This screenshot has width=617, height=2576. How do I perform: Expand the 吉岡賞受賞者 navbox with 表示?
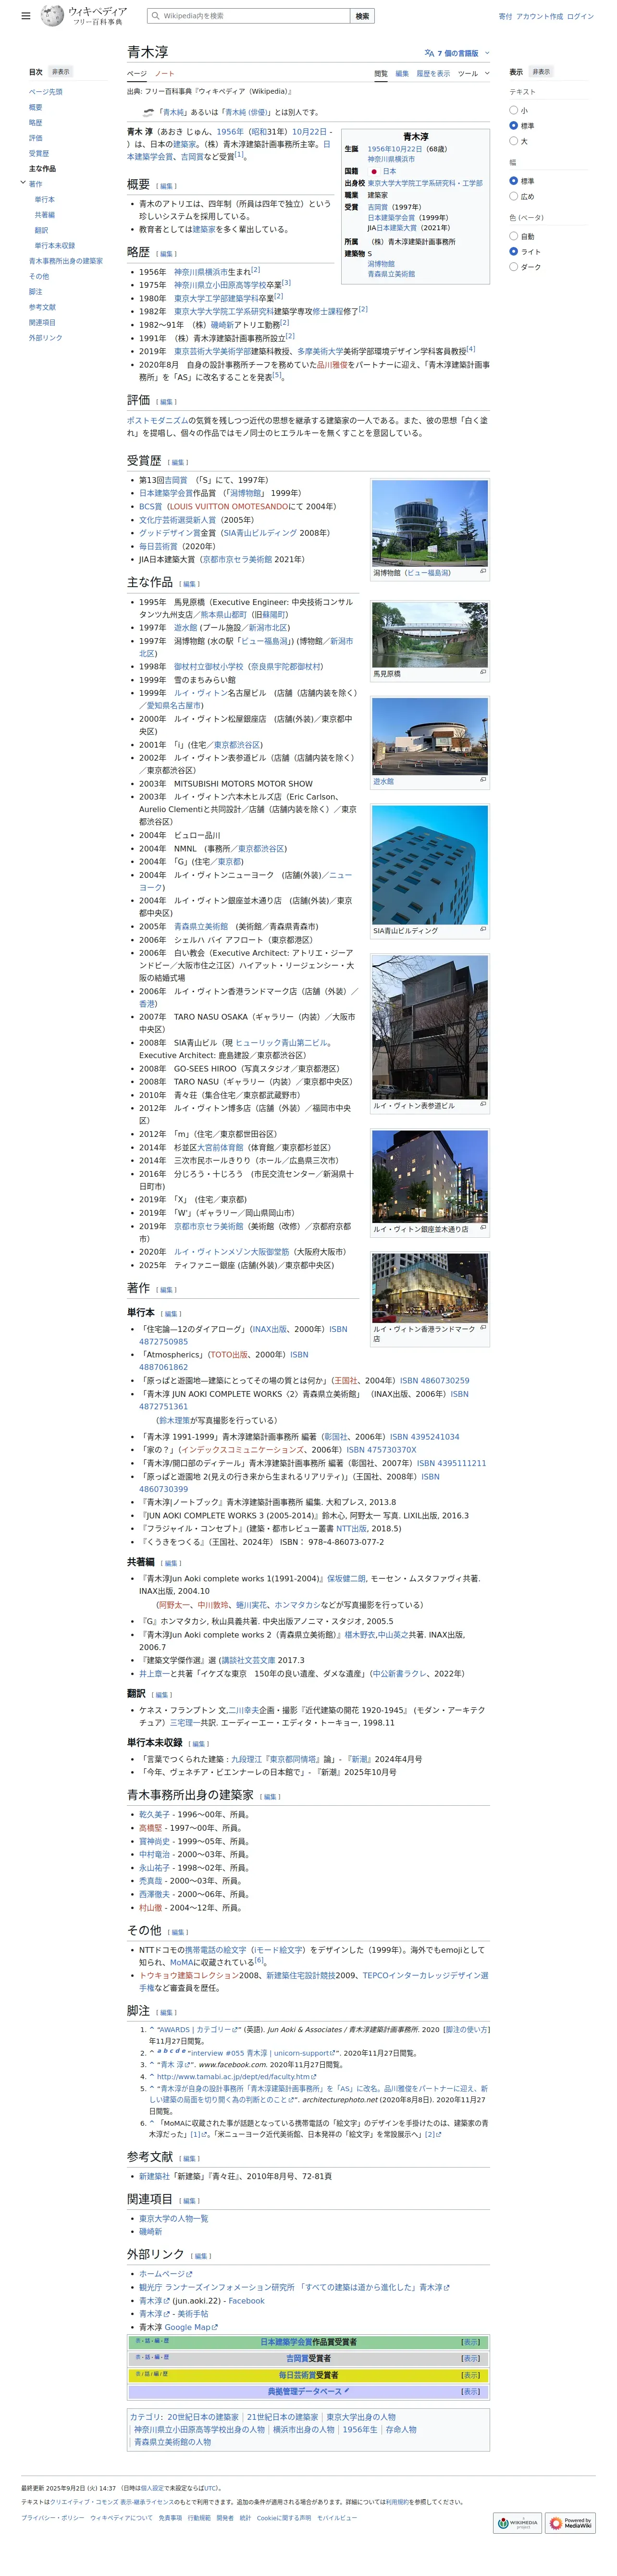[x=470, y=2358]
